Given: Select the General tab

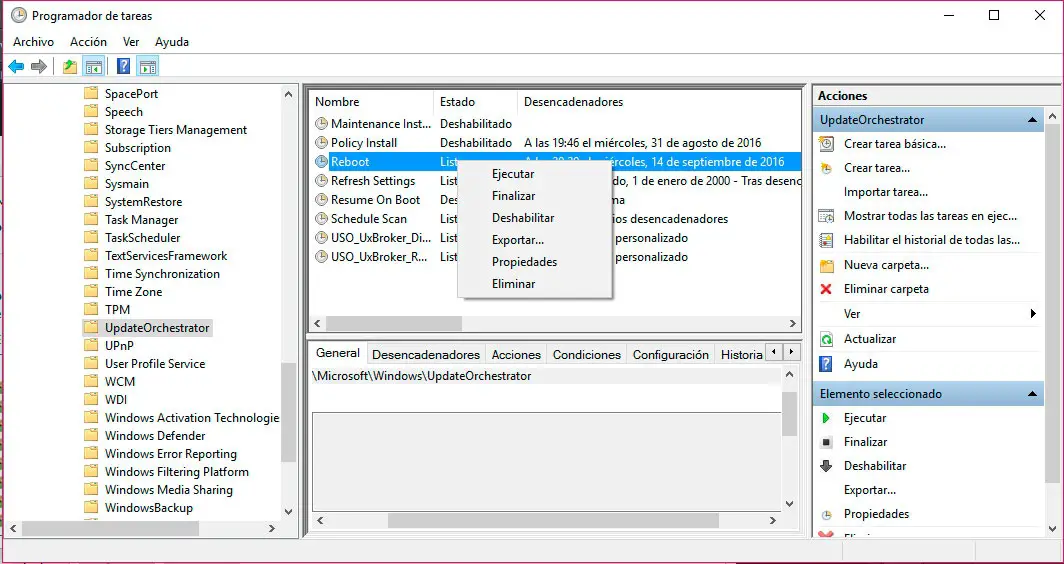Looking at the screenshot, I should coord(338,353).
